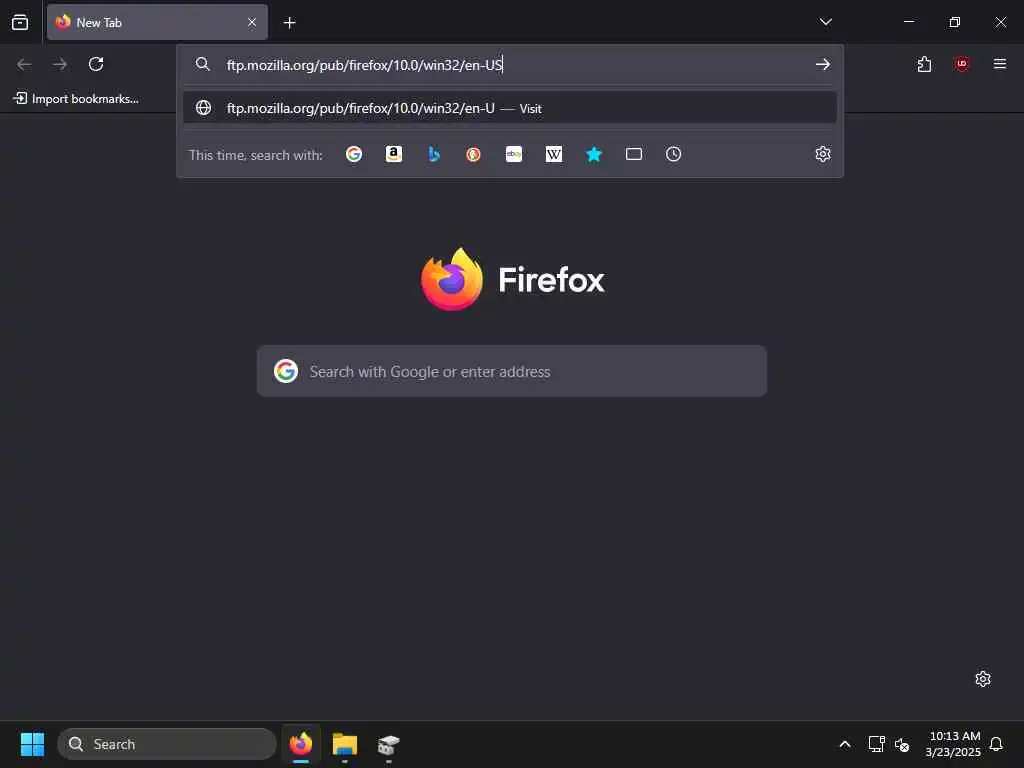Open the Extensions puzzle icon
The width and height of the screenshot is (1024, 768).
click(x=924, y=64)
